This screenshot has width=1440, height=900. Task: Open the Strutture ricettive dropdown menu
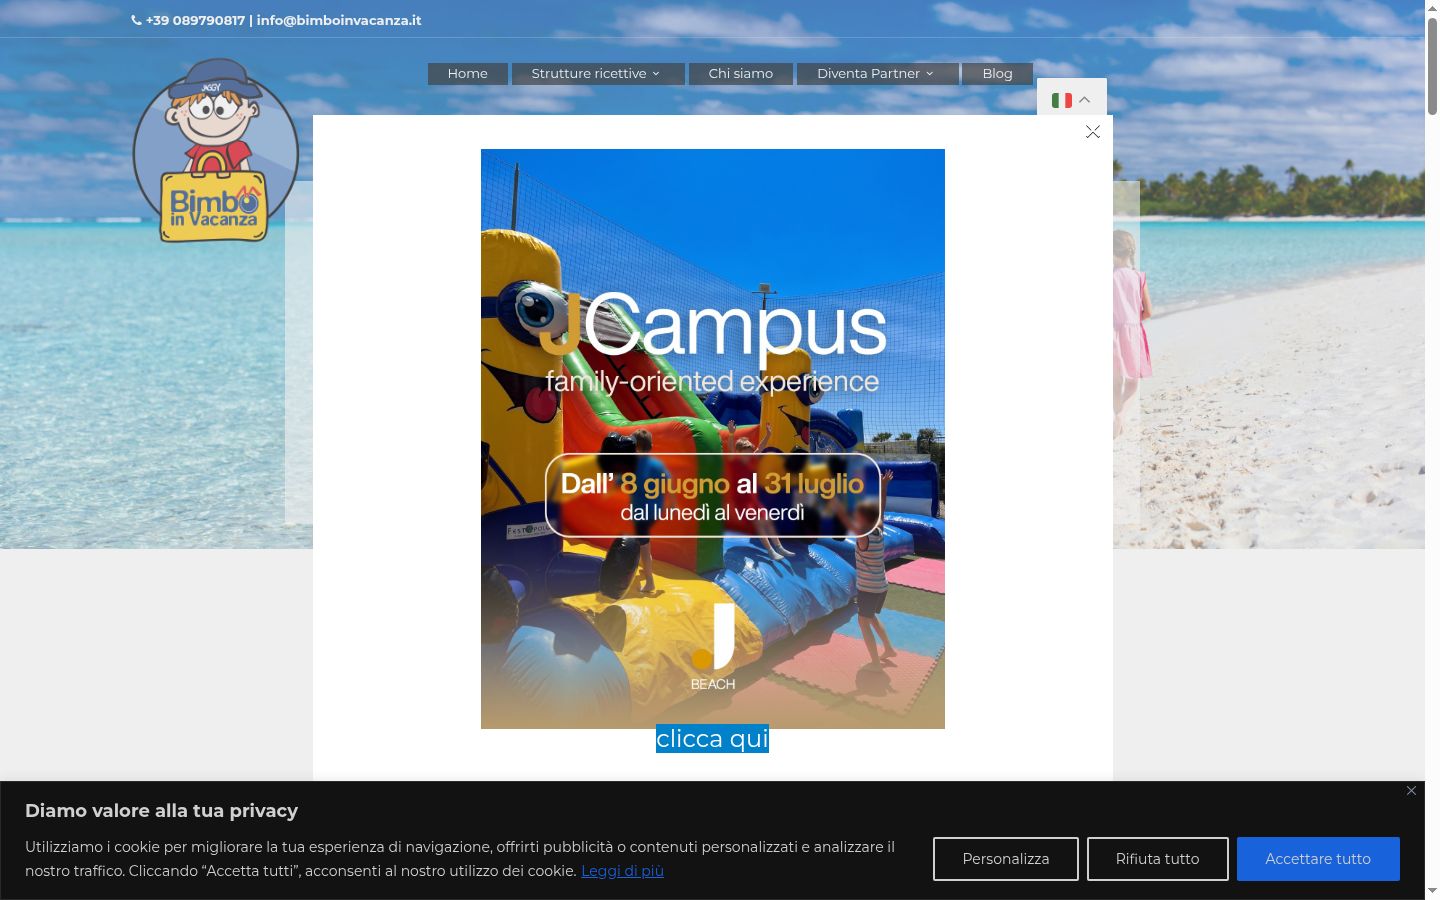point(597,74)
